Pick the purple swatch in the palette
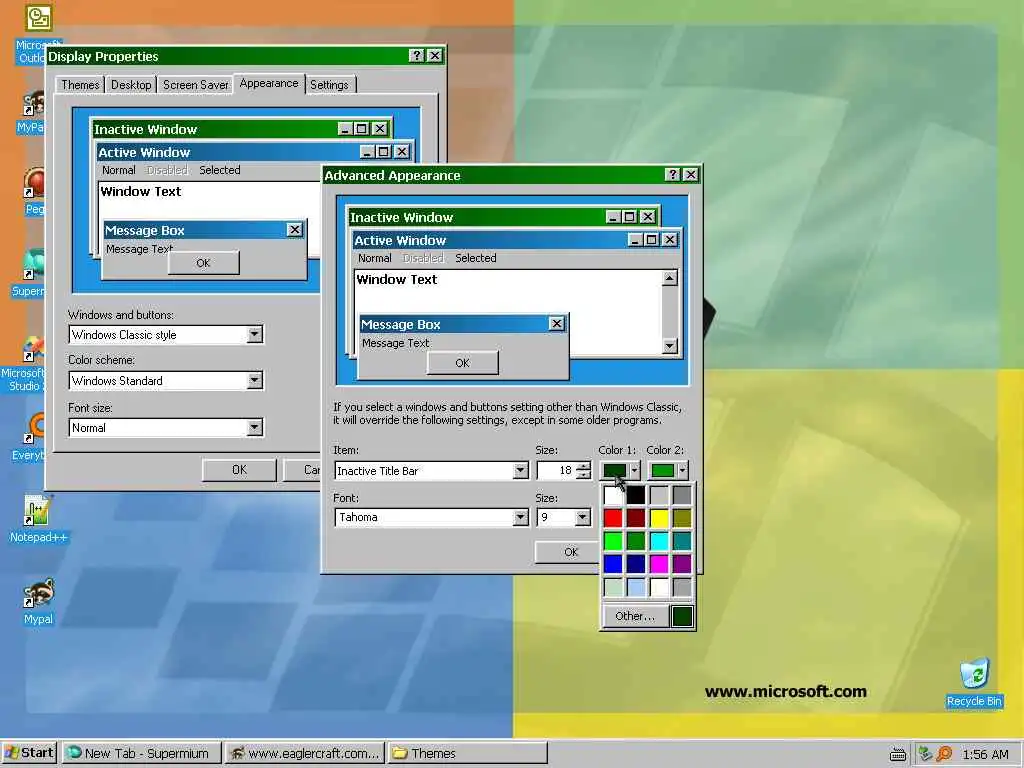This screenshot has width=1024, height=768. (x=682, y=564)
